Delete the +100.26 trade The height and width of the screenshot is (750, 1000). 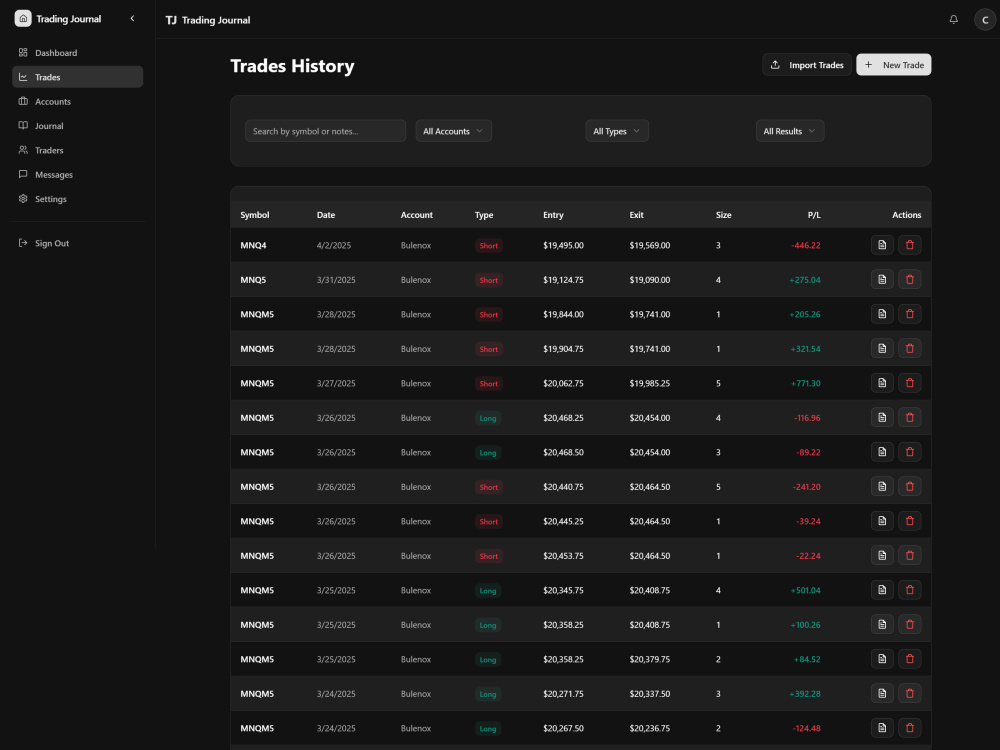[909, 624]
